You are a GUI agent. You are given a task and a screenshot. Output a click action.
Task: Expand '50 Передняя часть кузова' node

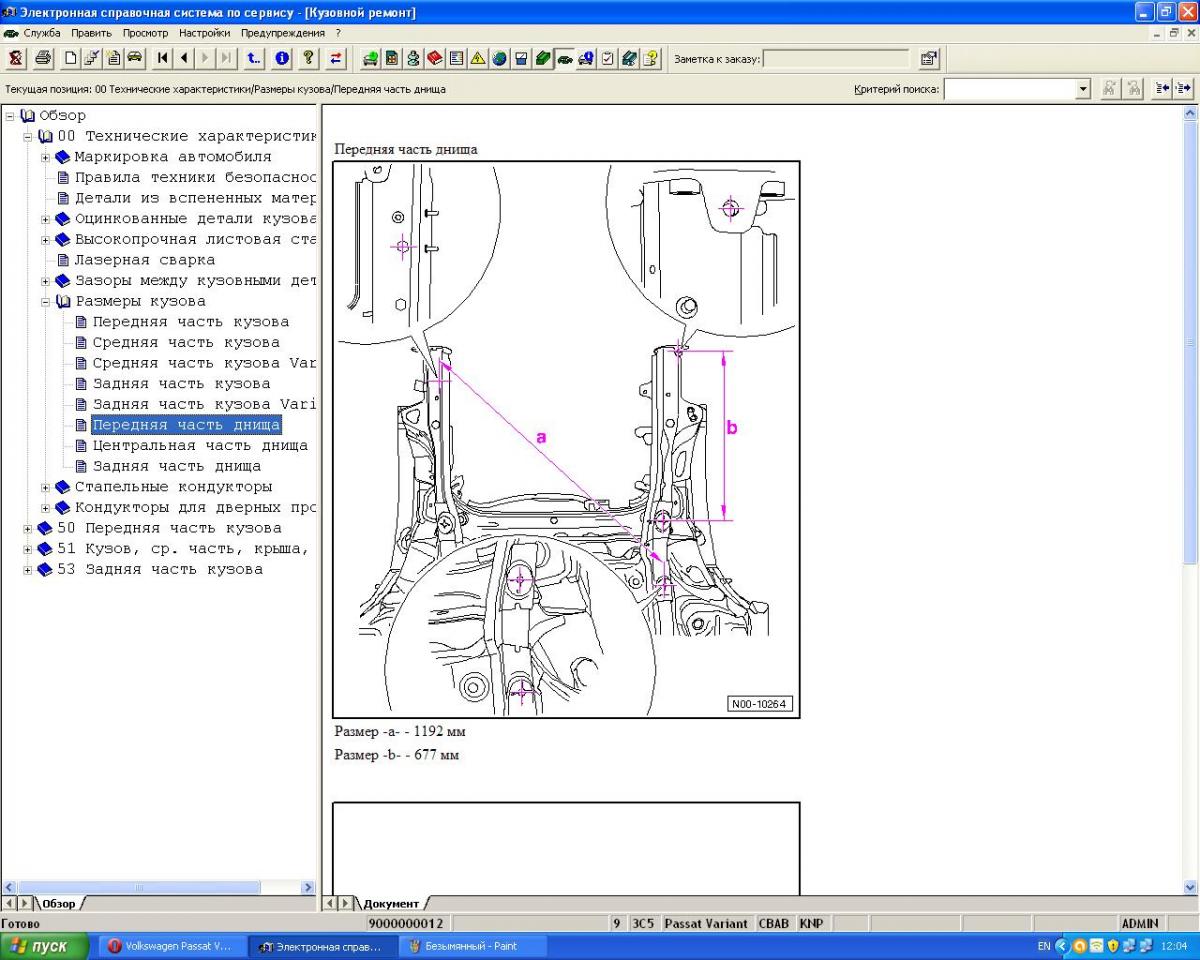pyautogui.click(x=28, y=528)
